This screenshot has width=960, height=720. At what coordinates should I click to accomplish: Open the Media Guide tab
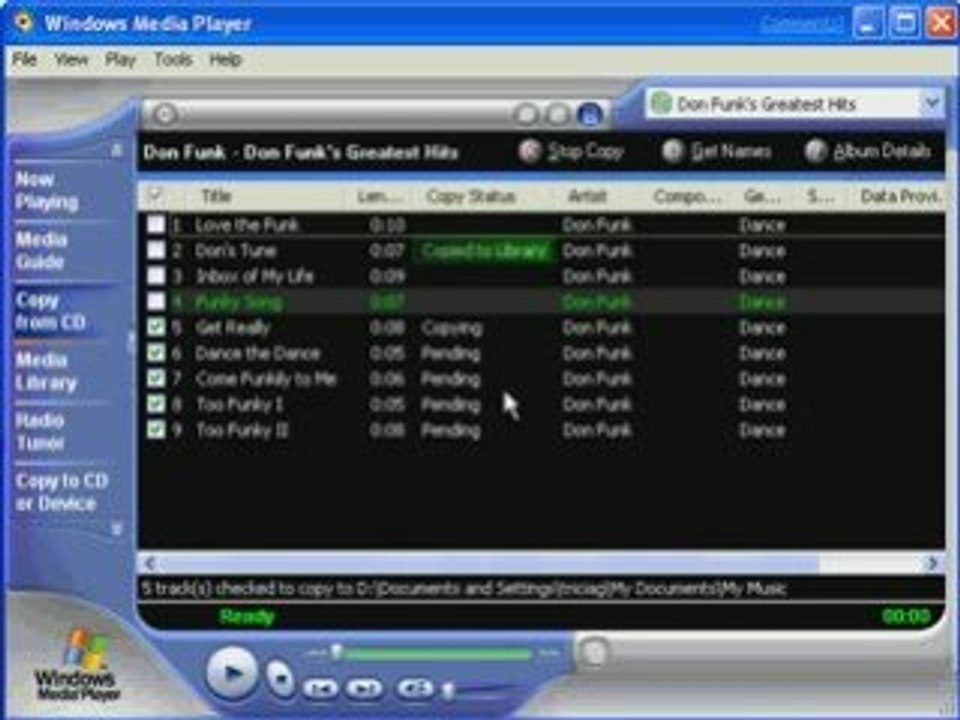tap(40, 250)
